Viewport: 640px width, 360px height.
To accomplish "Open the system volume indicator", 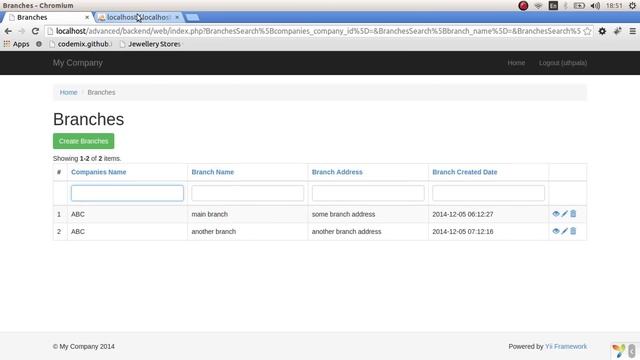I will 595,6.
